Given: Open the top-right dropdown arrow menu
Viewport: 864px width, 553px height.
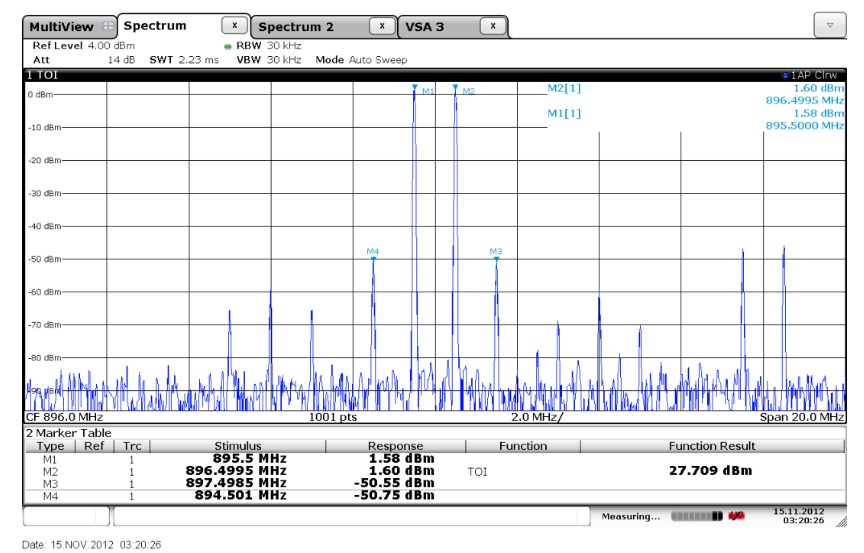Looking at the screenshot, I should [830, 24].
